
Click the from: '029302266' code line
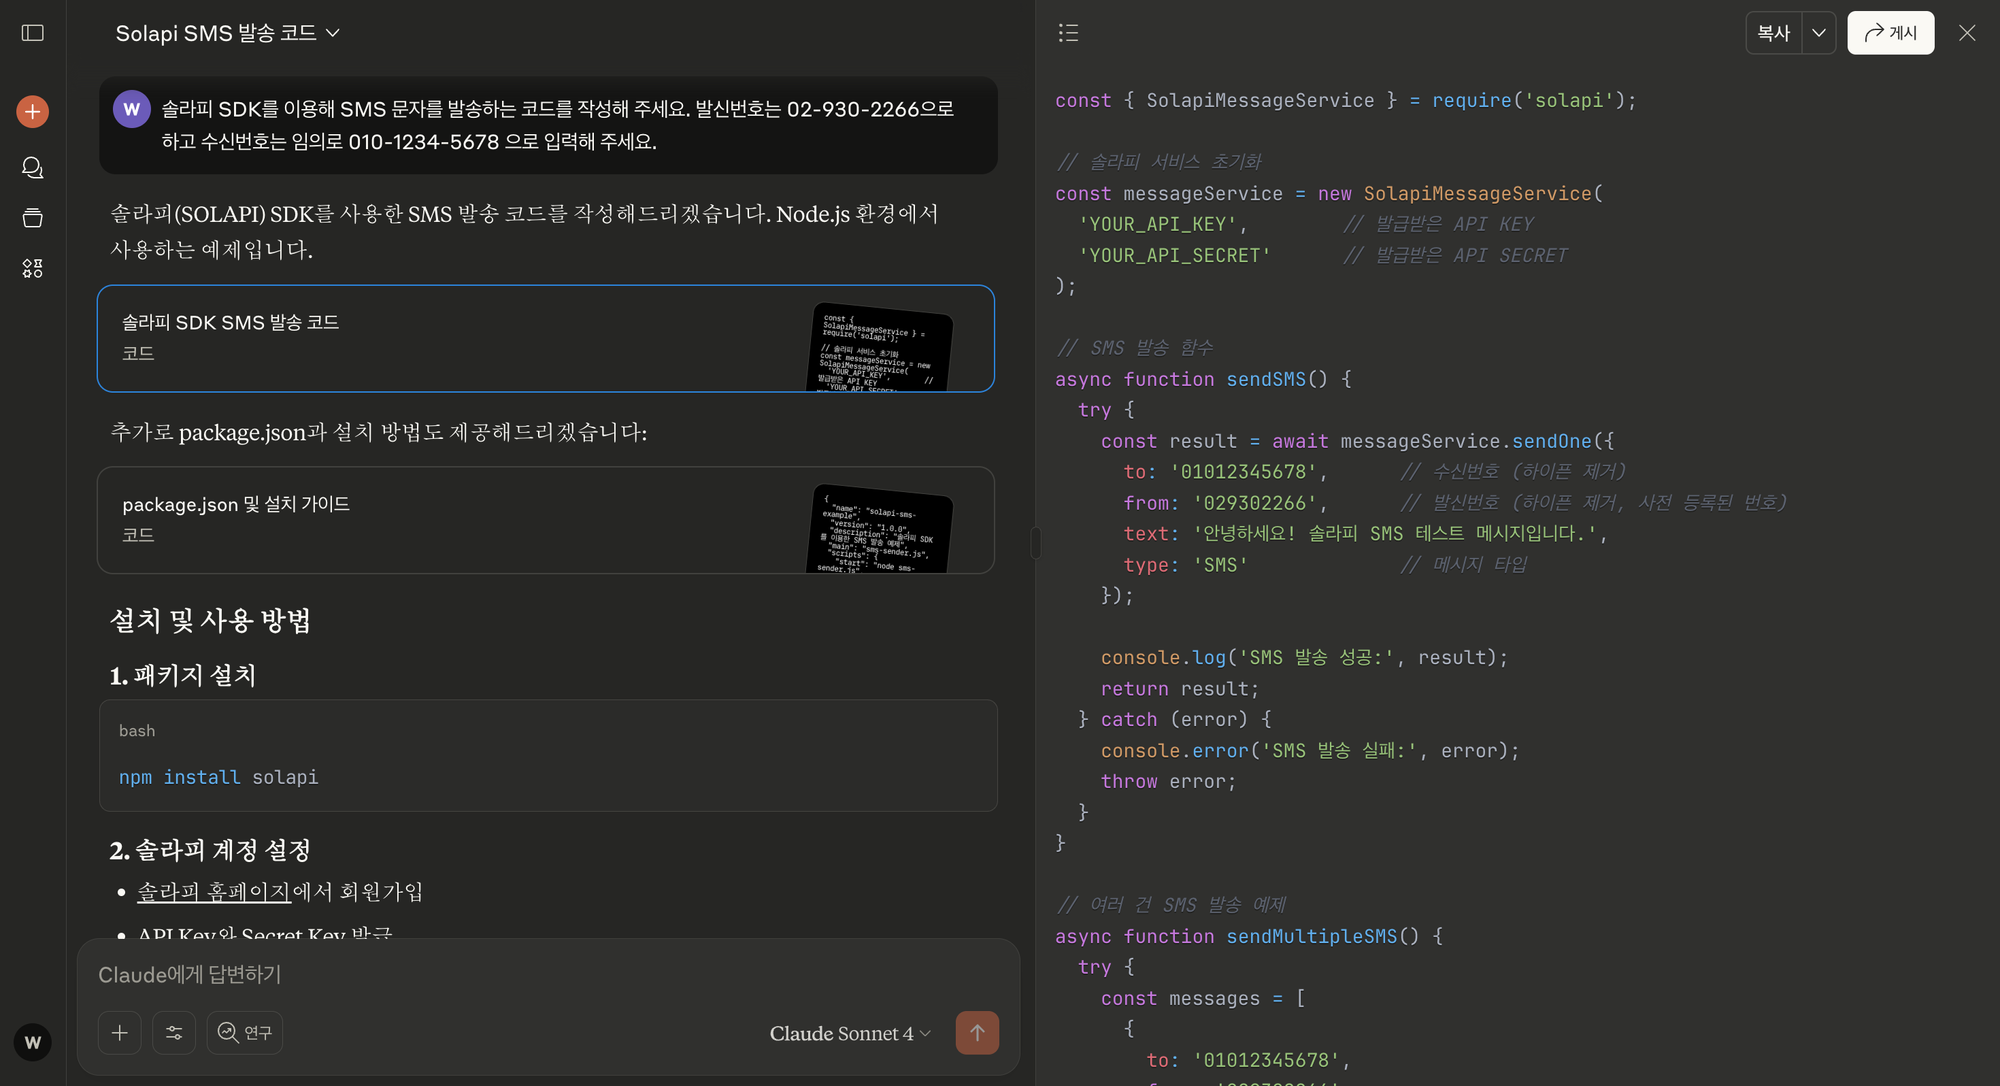1225,503
